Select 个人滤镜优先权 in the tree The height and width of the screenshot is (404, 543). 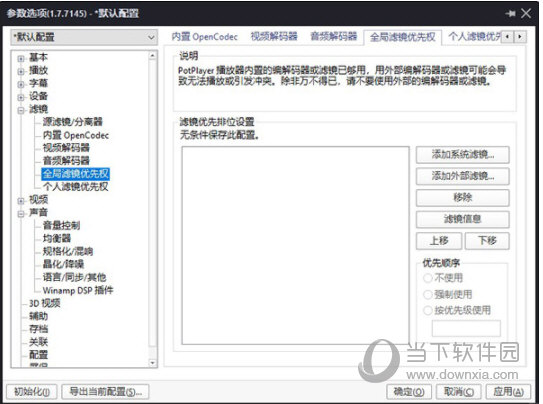pyautogui.click(x=75, y=187)
